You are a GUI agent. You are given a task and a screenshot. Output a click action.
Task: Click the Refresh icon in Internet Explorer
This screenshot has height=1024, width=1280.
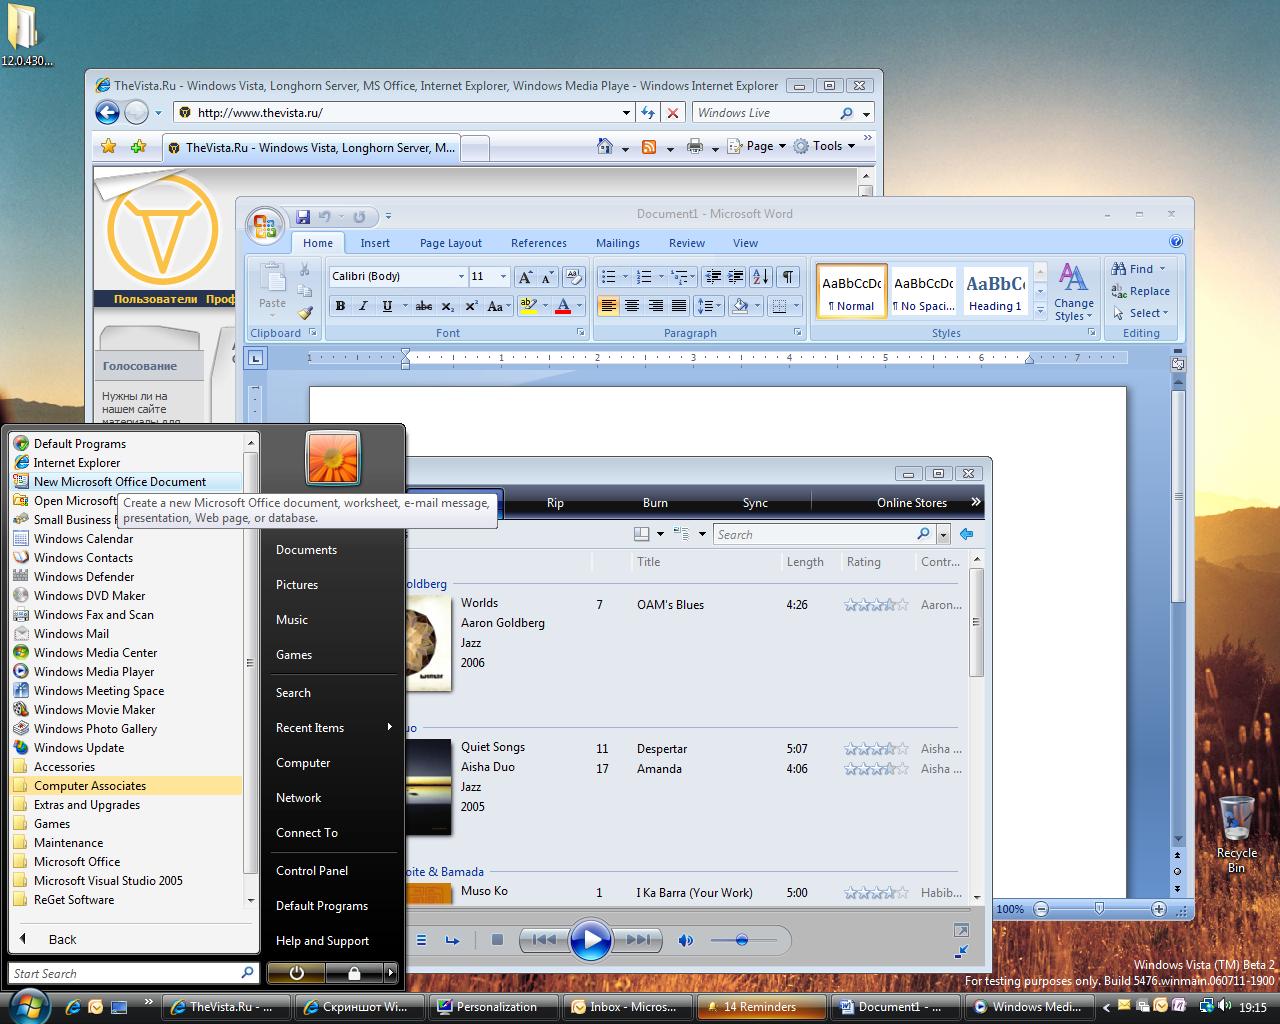pos(648,113)
